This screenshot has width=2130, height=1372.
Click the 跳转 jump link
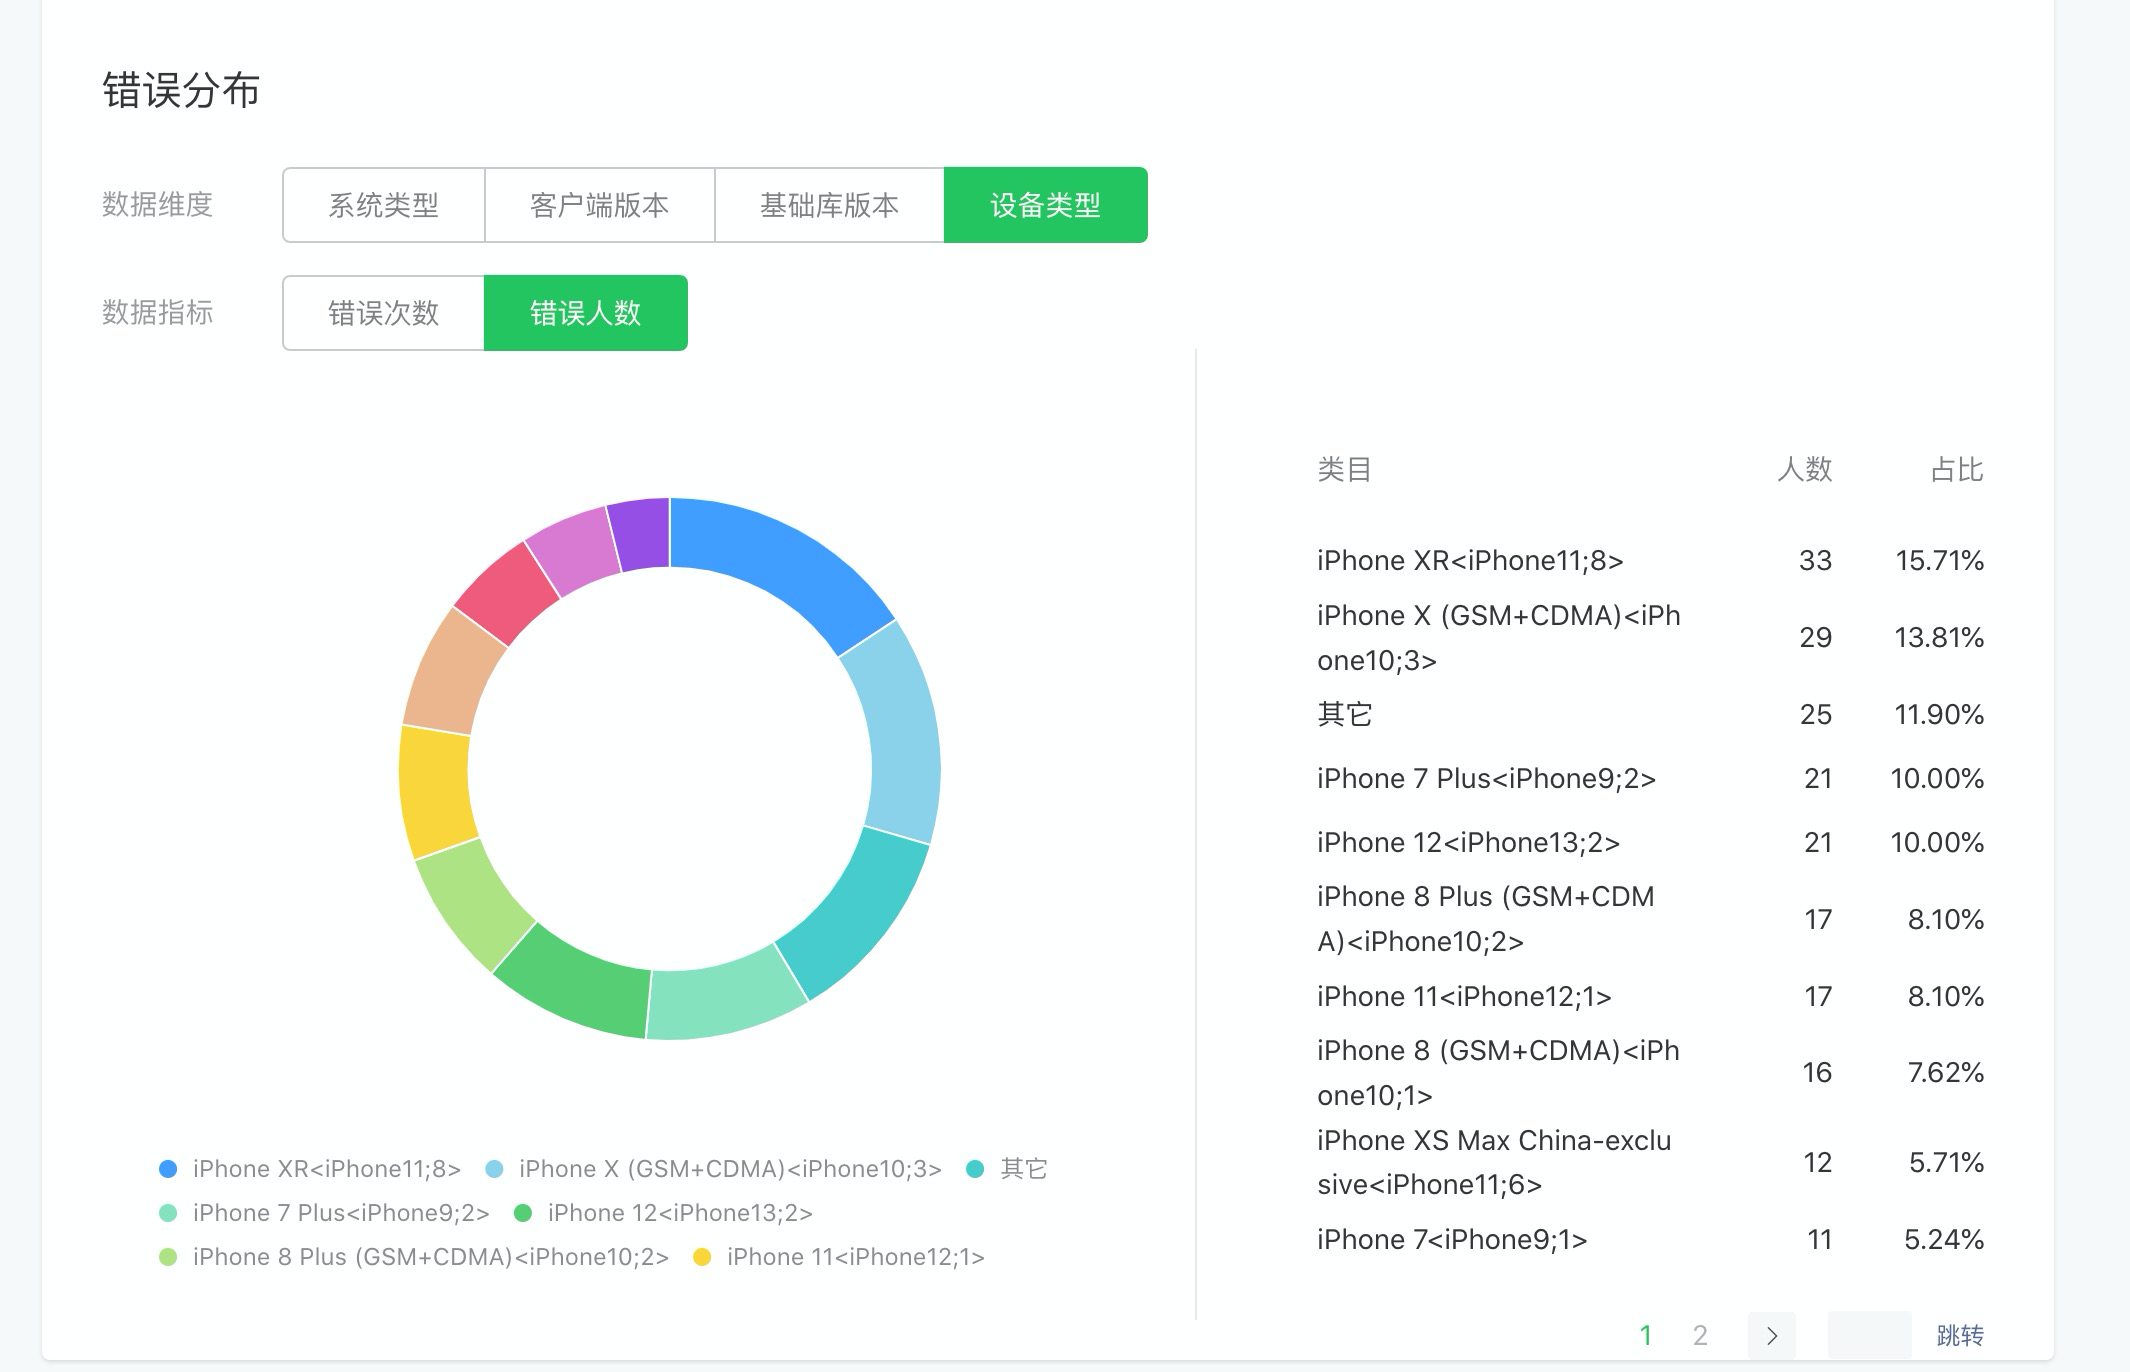[x=1959, y=1335]
